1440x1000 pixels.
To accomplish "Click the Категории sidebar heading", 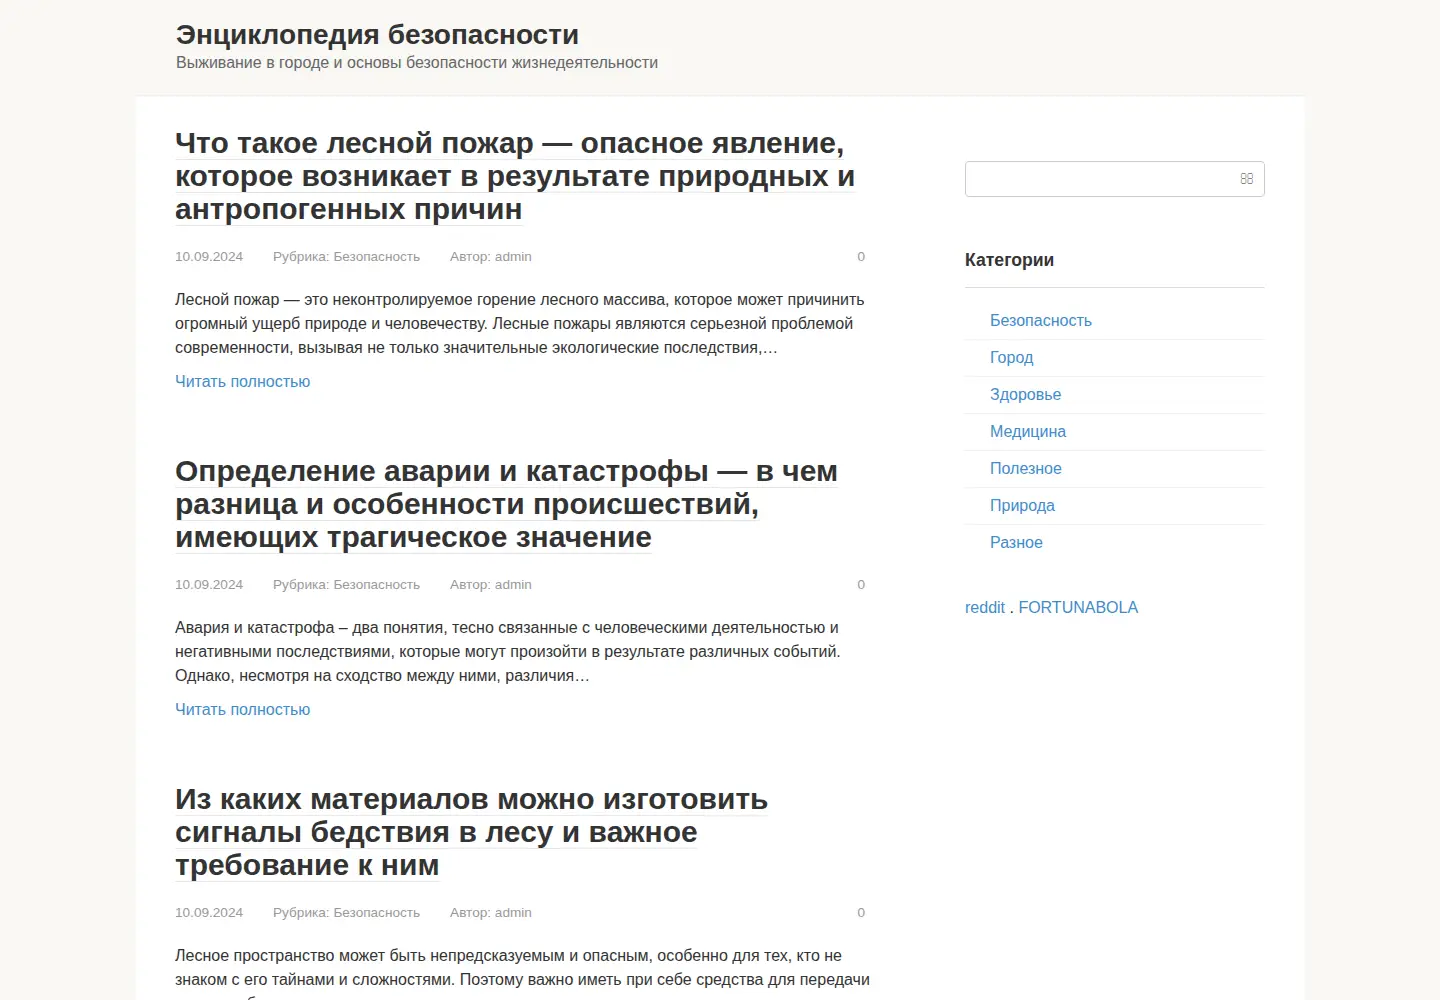I will pyautogui.click(x=1009, y=260).
